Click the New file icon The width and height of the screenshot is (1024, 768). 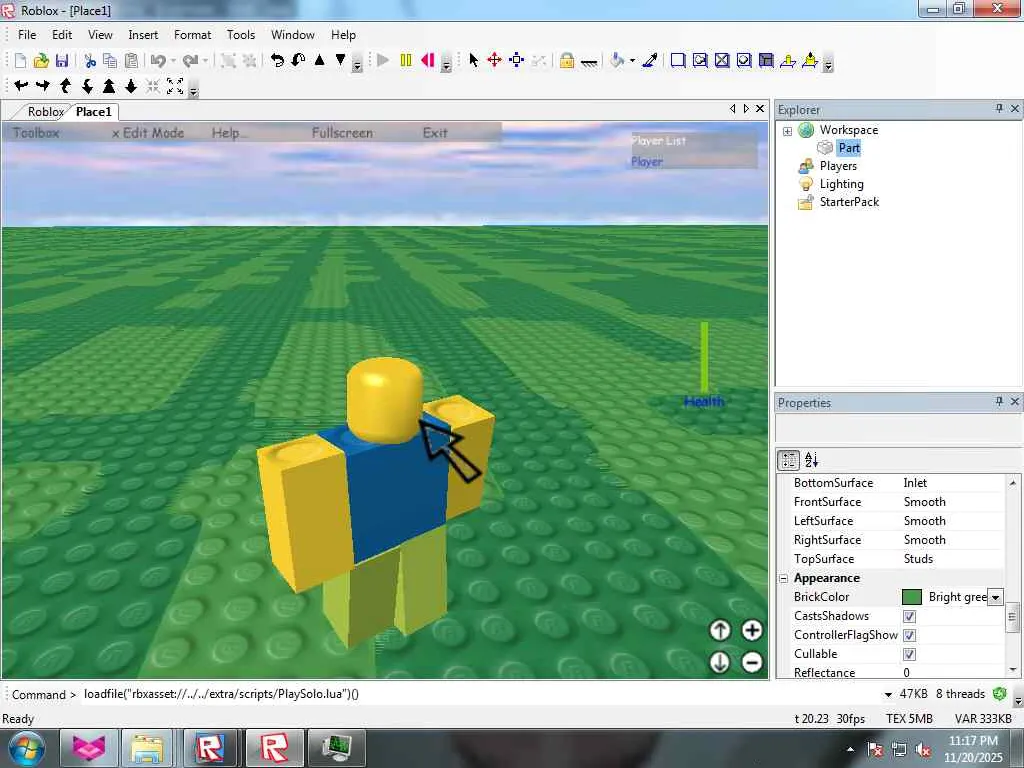20,61
